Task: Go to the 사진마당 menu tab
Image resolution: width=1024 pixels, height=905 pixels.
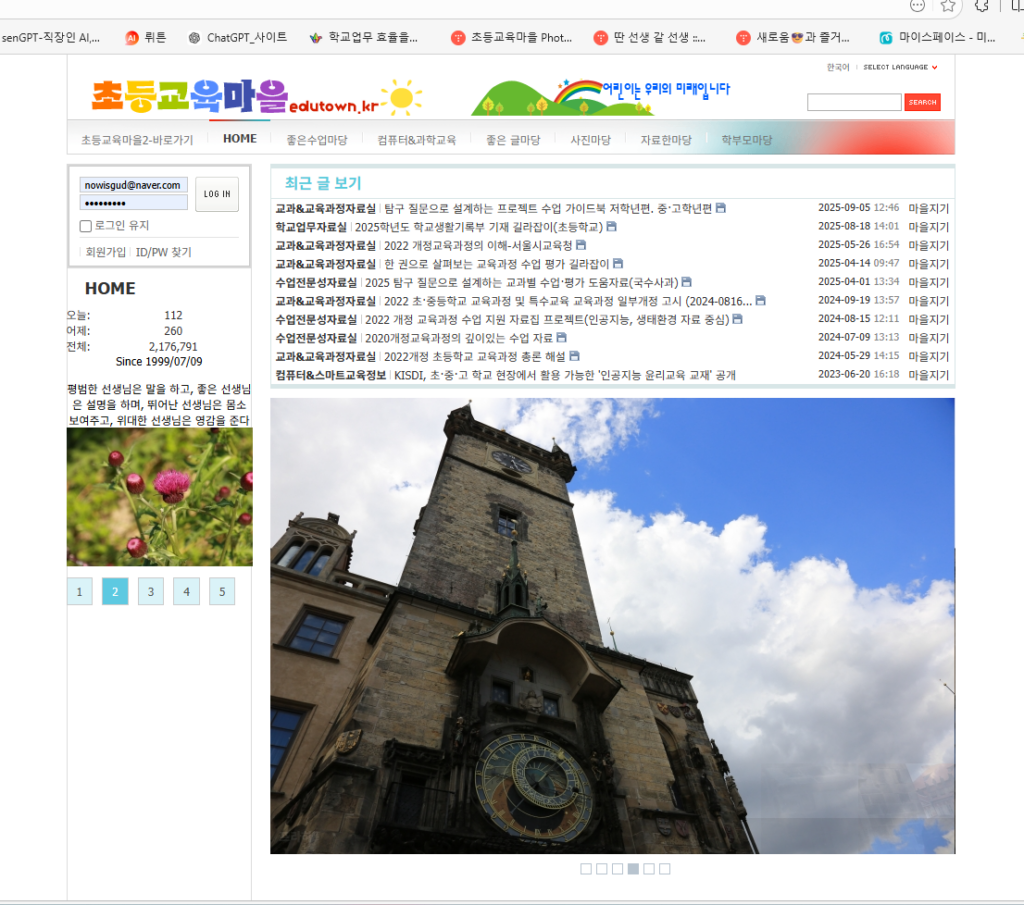Action: [x=590, y=140]
